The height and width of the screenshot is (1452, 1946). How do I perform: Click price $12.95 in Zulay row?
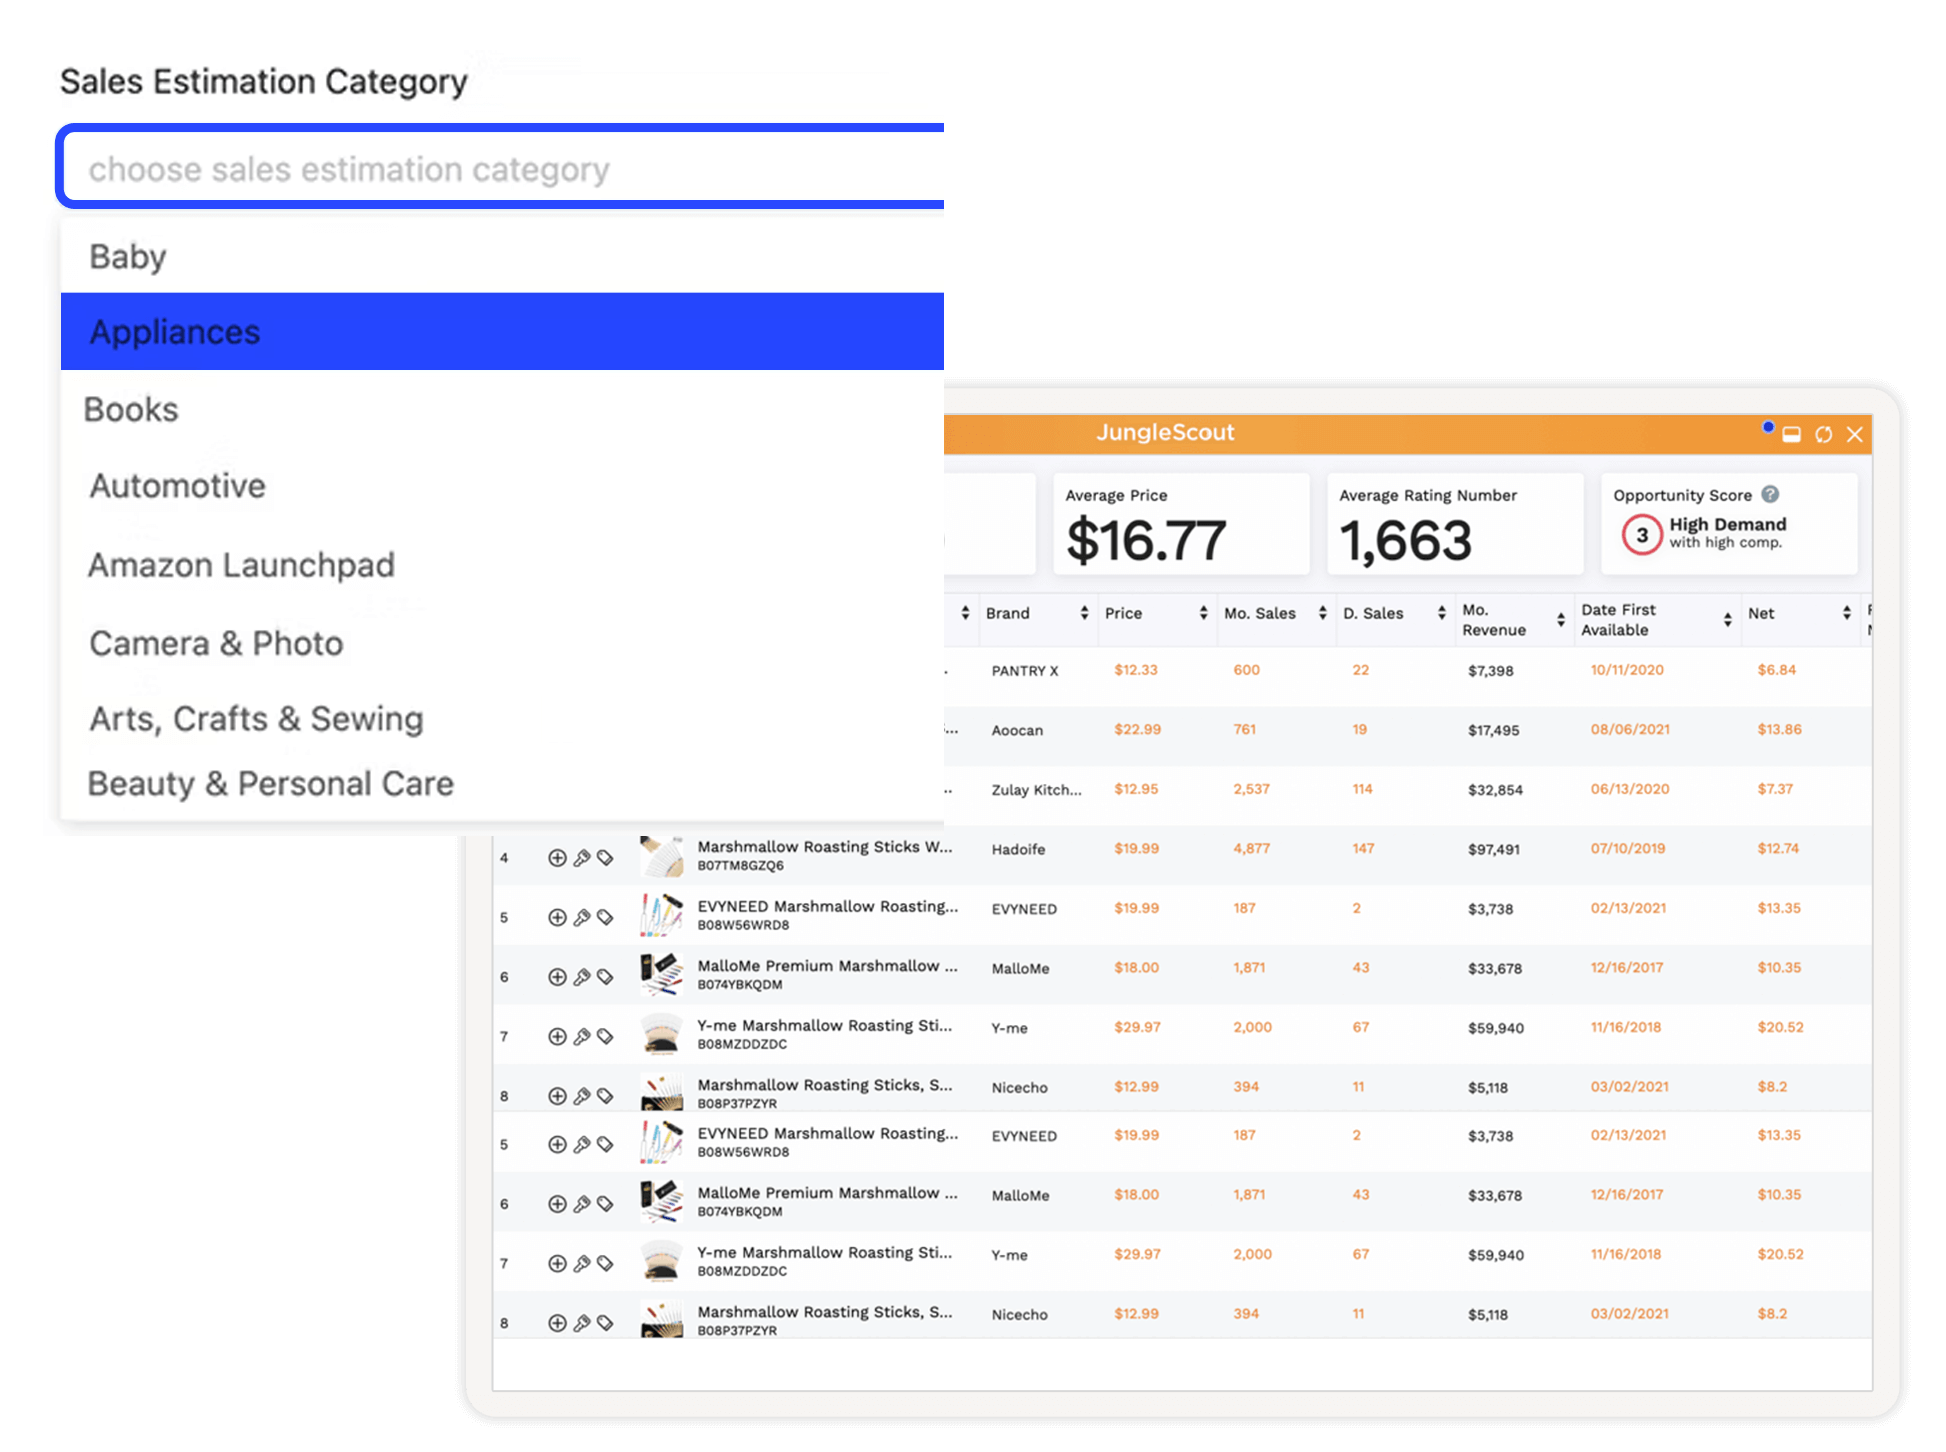tap(1136, 789)
